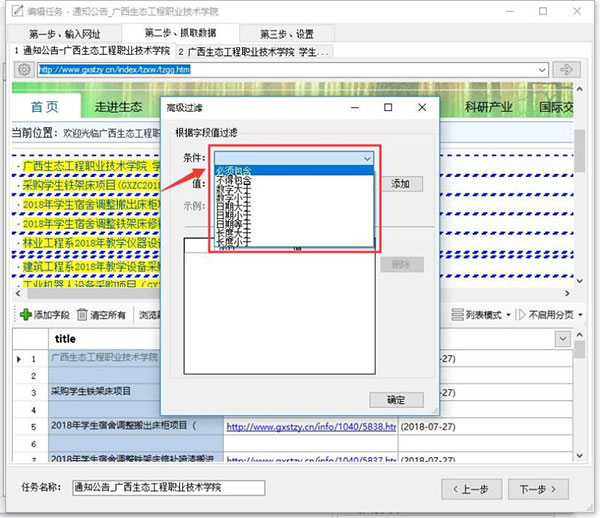Screen dimensions: 600x518
Task: Click webpage link 林业工程系2018年教学仪器
Action: (91, 243)
